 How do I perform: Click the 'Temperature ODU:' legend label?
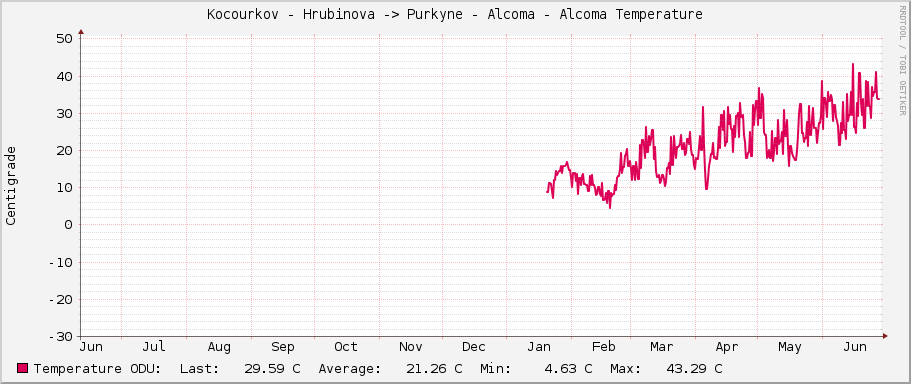pos(98,369)
